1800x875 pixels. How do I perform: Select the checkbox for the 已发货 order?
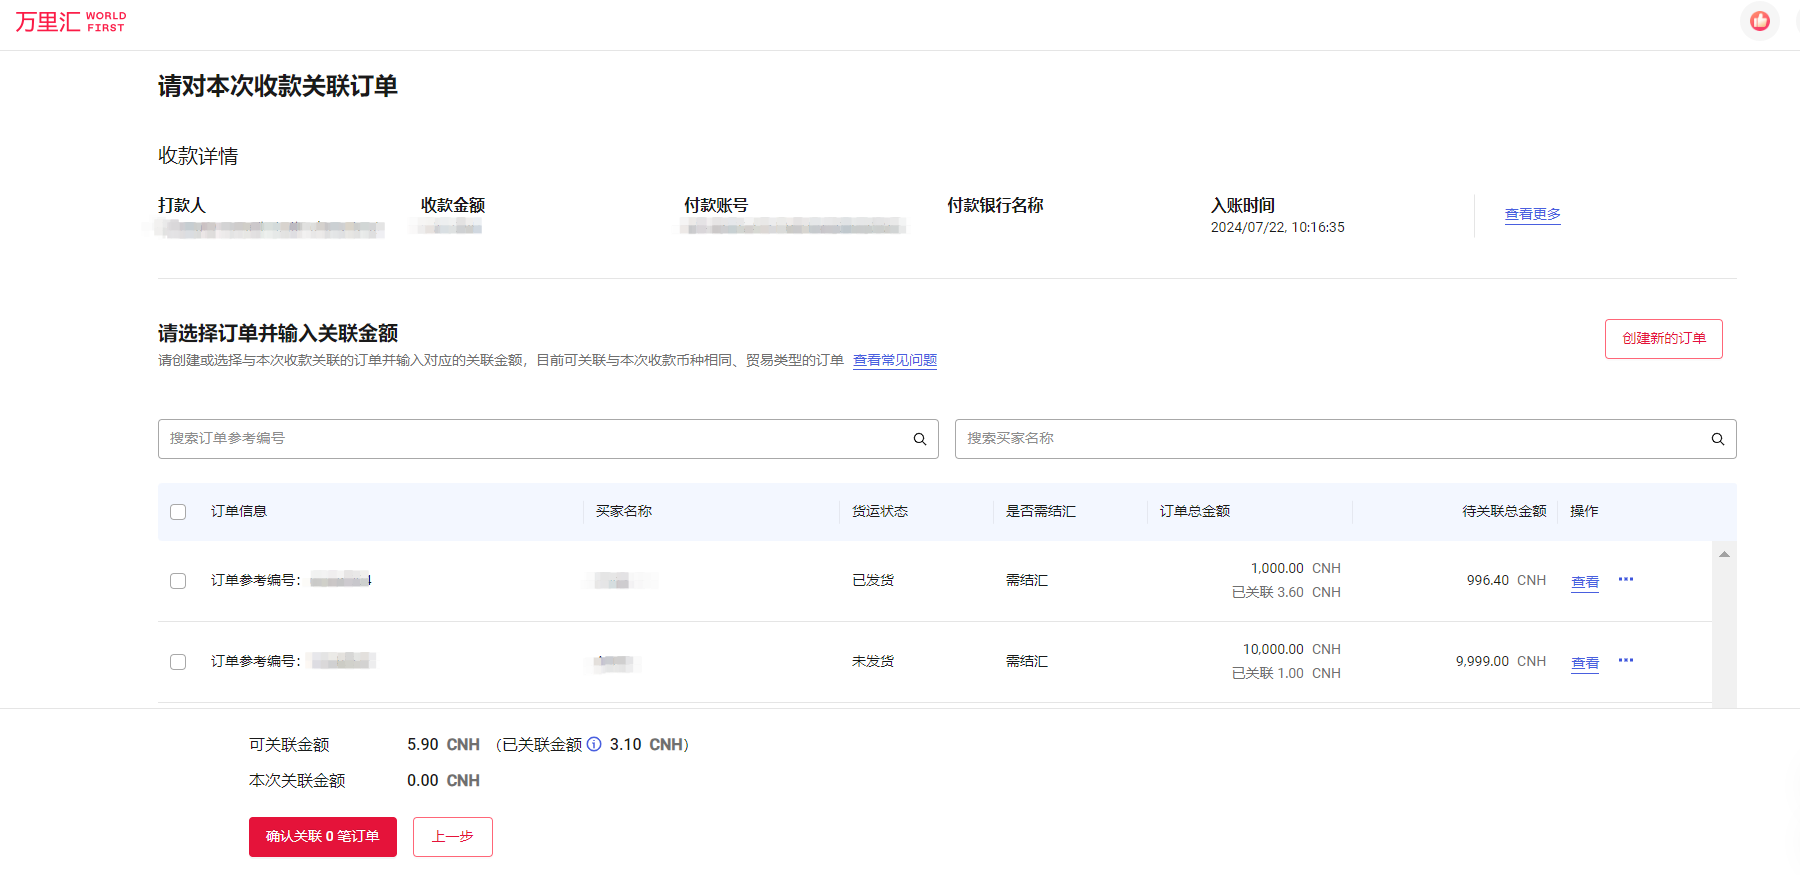[178, 581]
